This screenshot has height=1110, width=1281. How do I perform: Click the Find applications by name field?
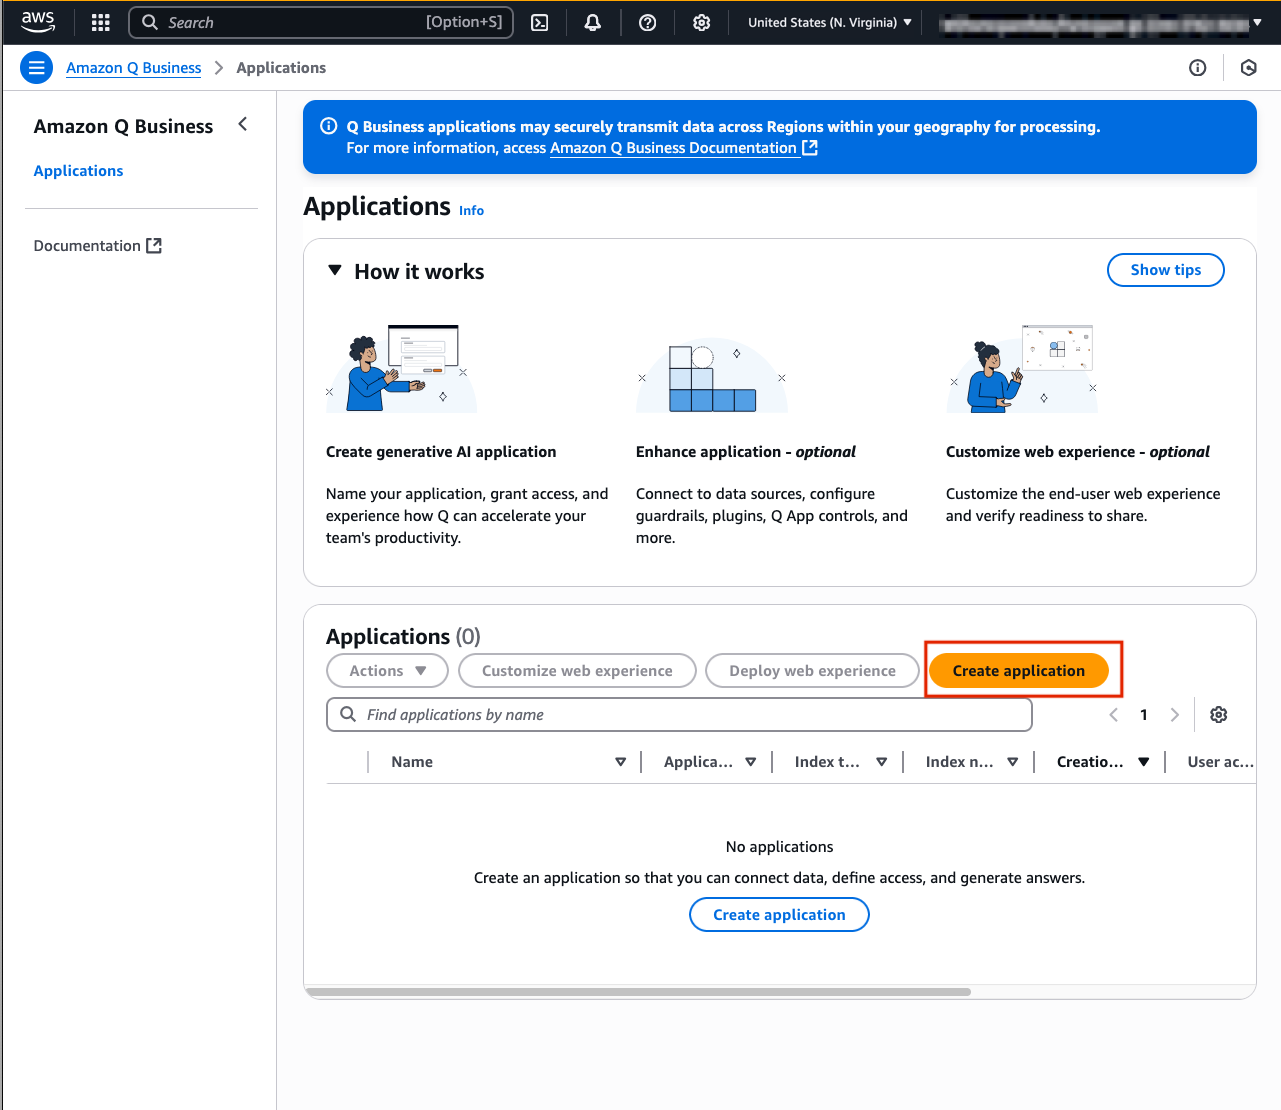pyautogui.click(x=680, y=715)
